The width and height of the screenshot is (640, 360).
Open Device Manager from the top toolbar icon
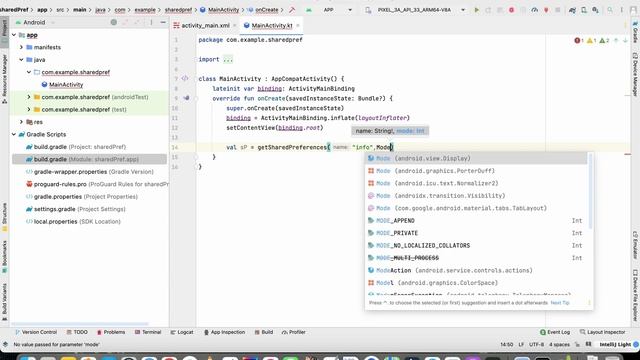coord(584,10)
